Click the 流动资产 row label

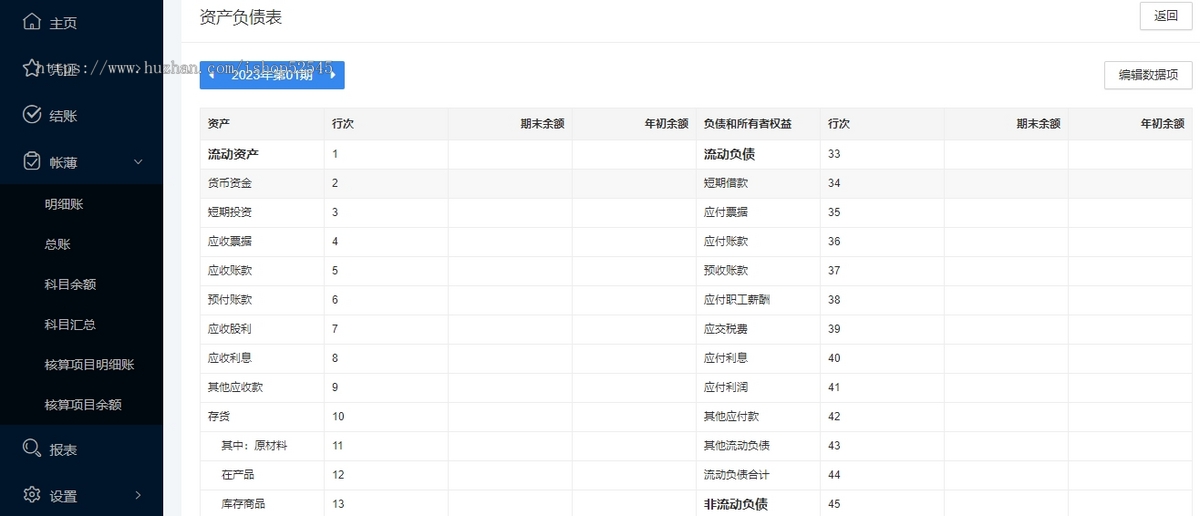pyautogui.click(x=233, y=154)
